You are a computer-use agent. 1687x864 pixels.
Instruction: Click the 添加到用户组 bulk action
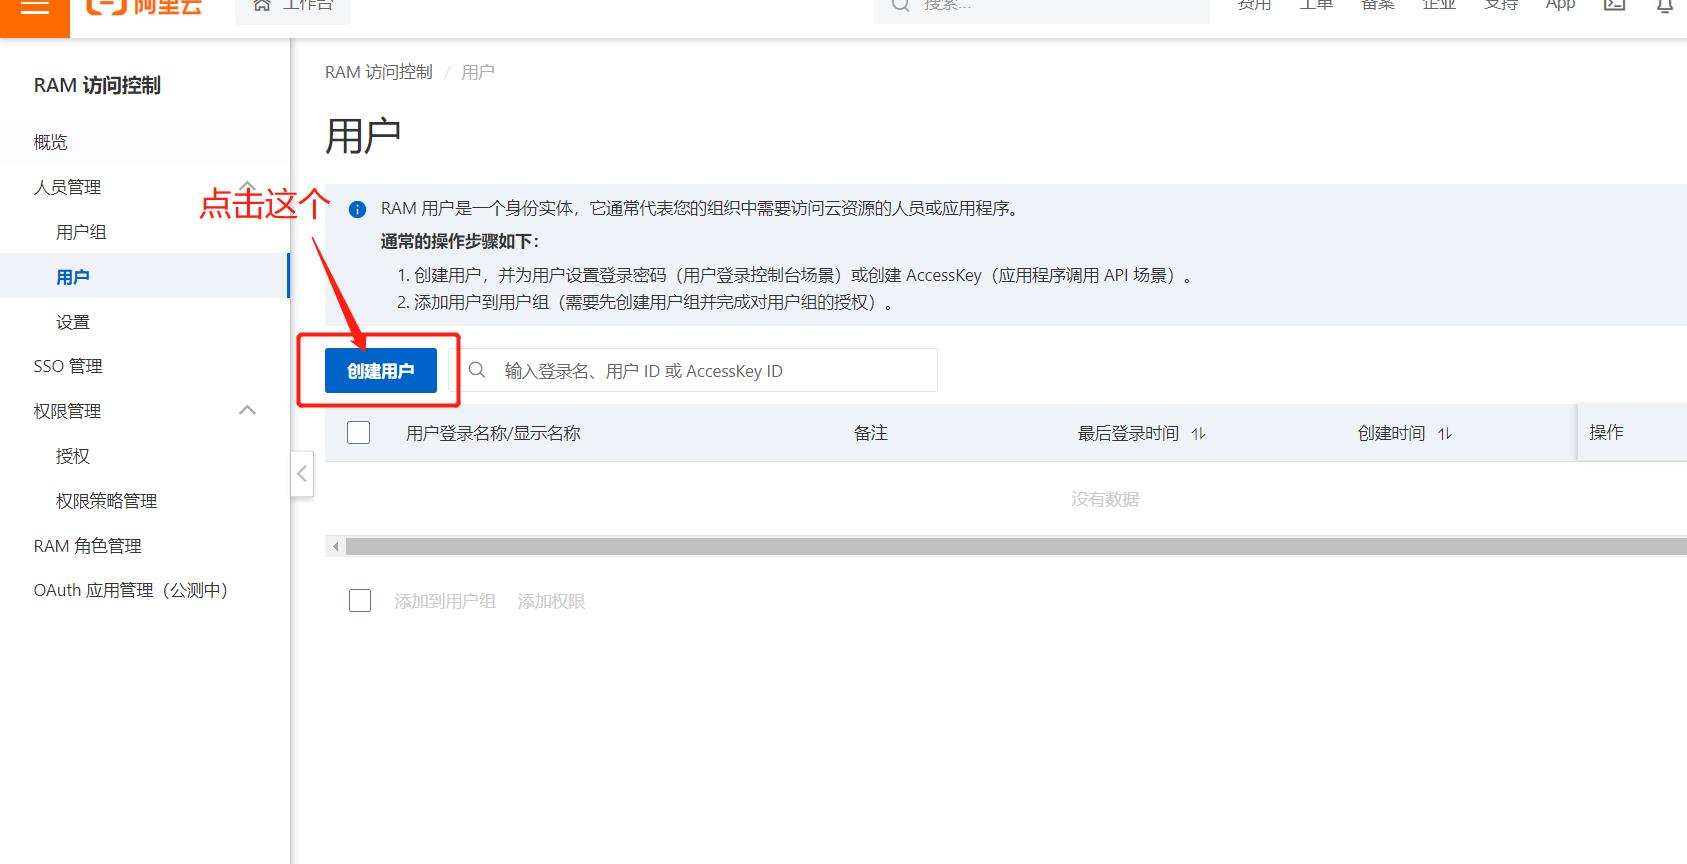445,601
